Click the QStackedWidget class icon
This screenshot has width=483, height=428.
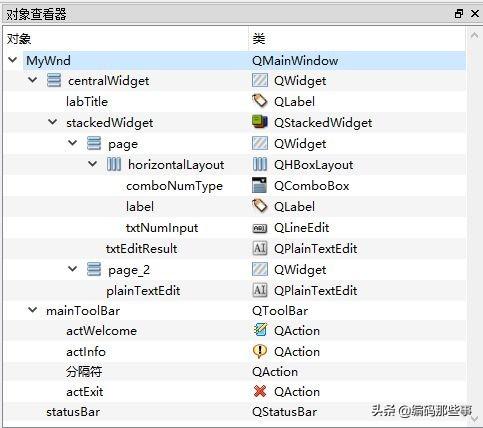pyautogui.click(x=260, y=122)
